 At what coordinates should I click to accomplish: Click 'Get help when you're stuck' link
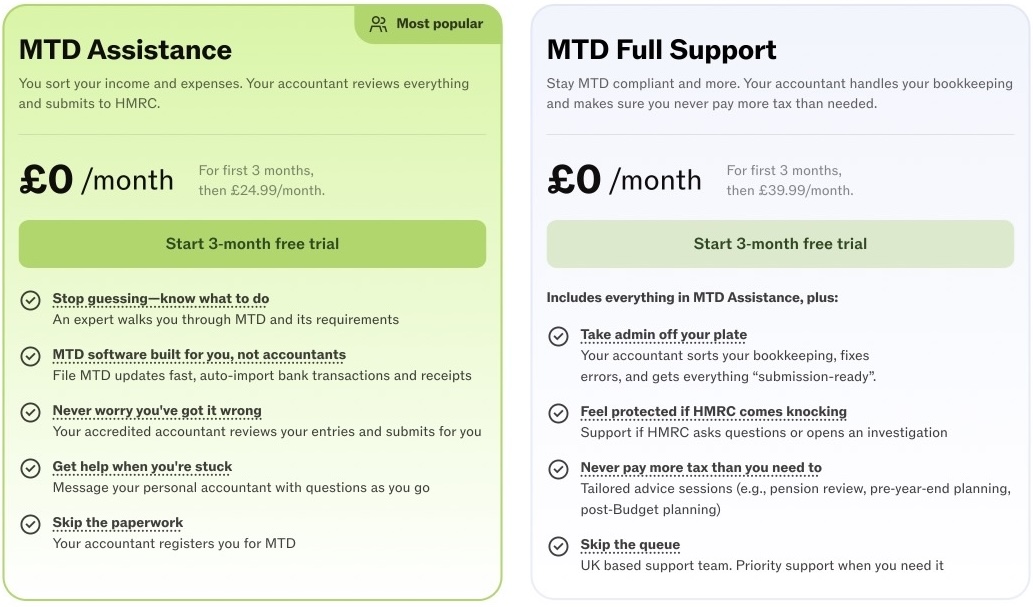(142, 466)
